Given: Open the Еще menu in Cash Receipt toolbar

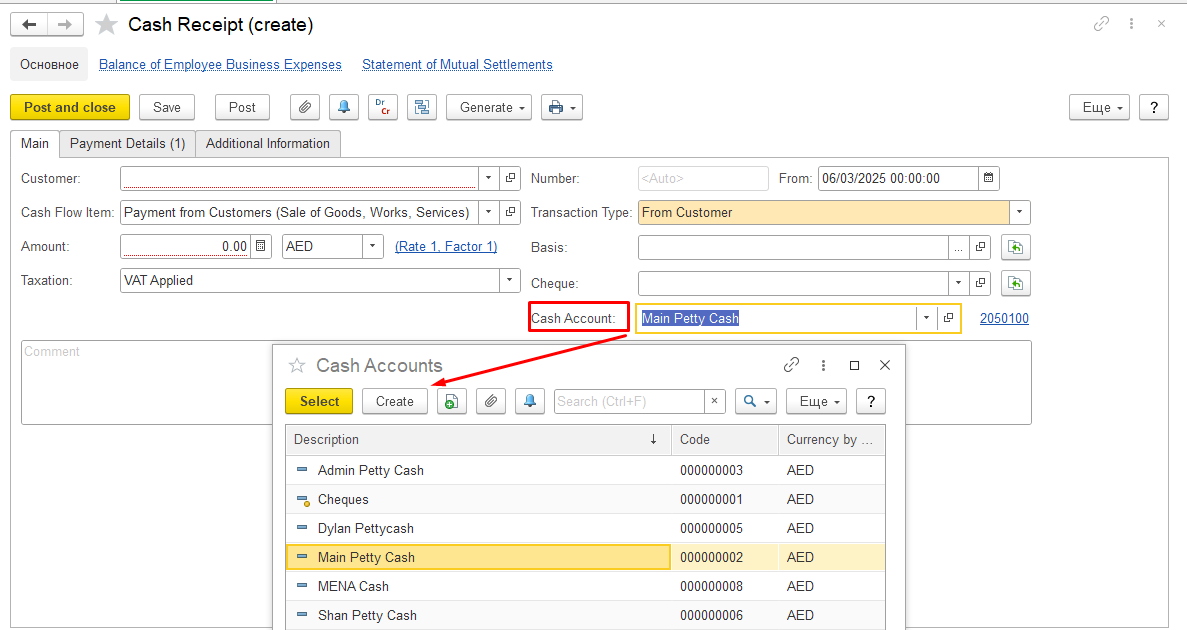Looking at the screenshot, I should tap(1099, 108).
